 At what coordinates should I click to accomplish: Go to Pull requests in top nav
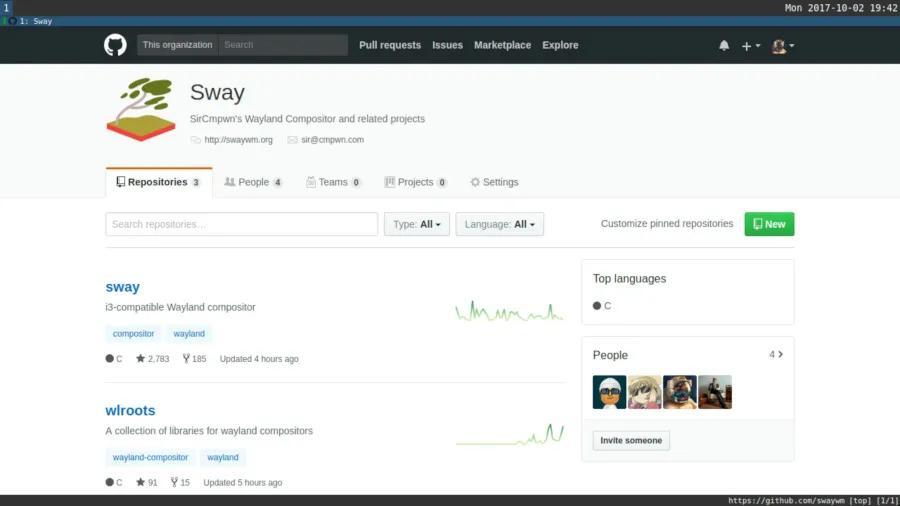coord(390,45)
